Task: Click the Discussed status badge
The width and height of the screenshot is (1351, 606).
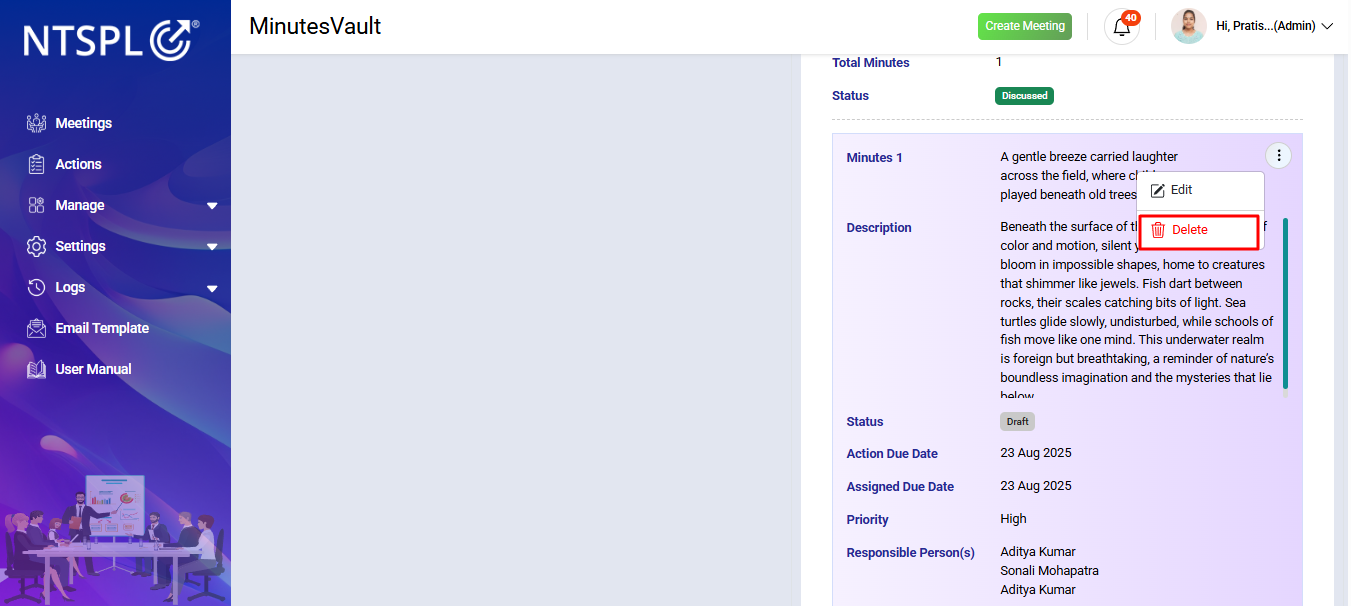Action: [x=1024, y=96]
